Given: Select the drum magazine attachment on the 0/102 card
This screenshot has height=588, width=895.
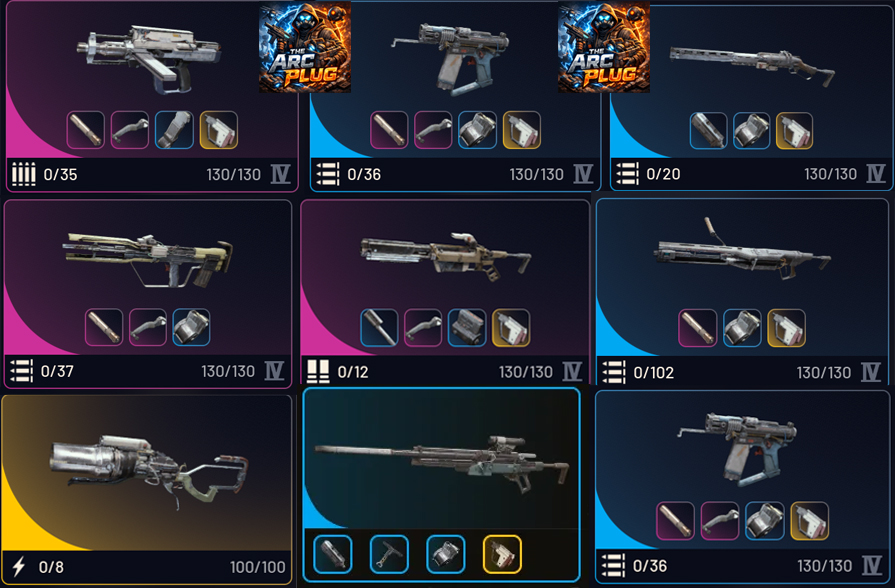Looking at the screenshot, I should (x=742, y=328).
